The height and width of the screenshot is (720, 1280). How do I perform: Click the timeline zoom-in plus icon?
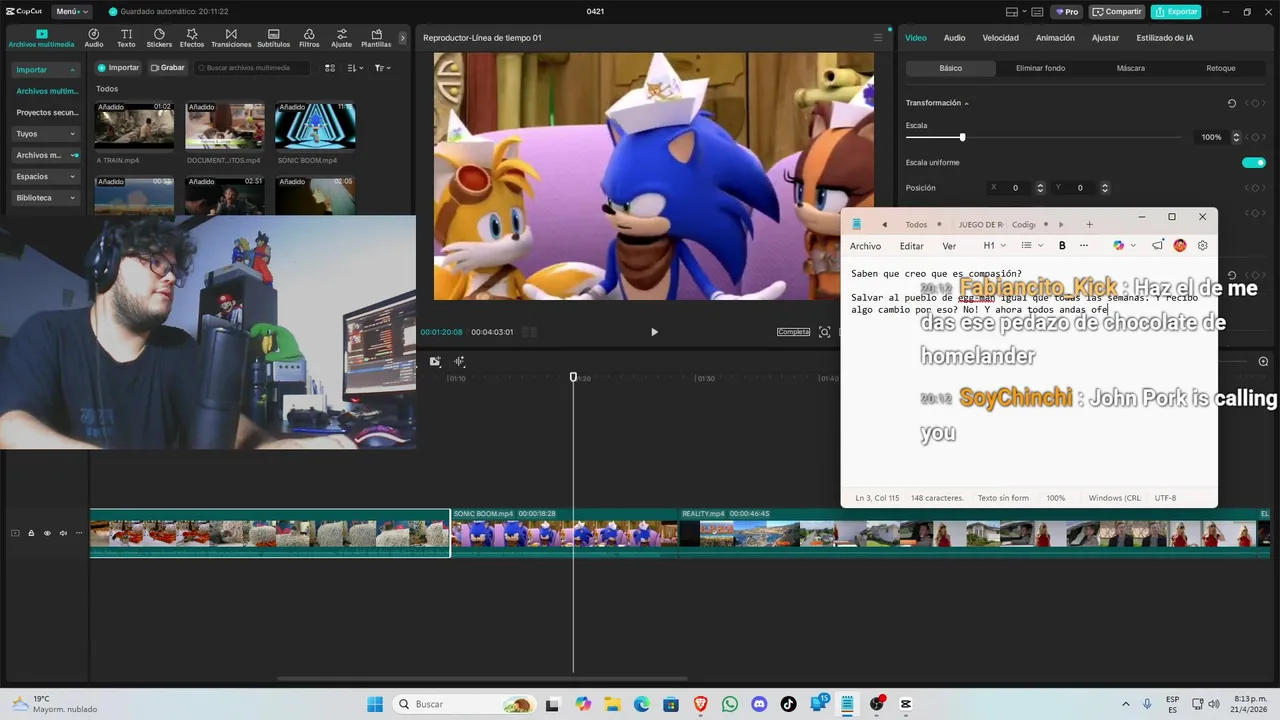1263,362
